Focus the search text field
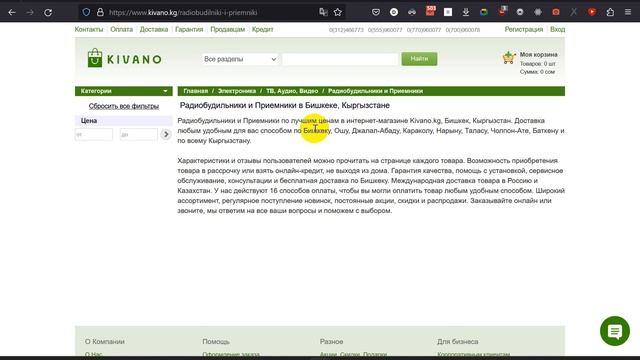 point(340,59)
